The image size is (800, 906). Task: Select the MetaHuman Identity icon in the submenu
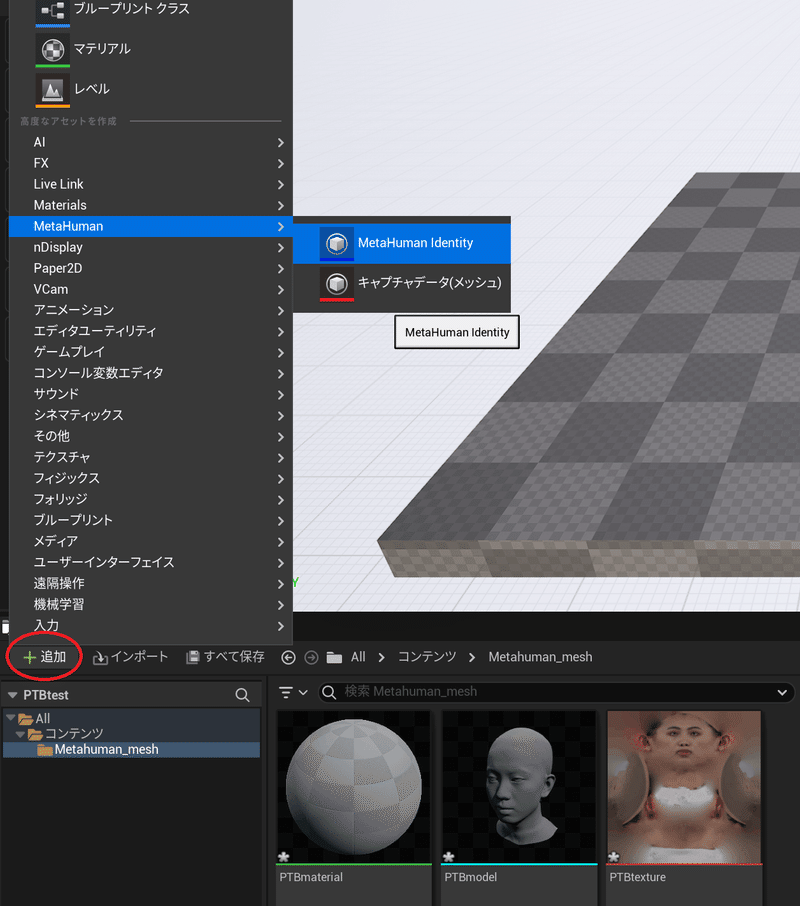pyautogui.click(x=337, y=243)
